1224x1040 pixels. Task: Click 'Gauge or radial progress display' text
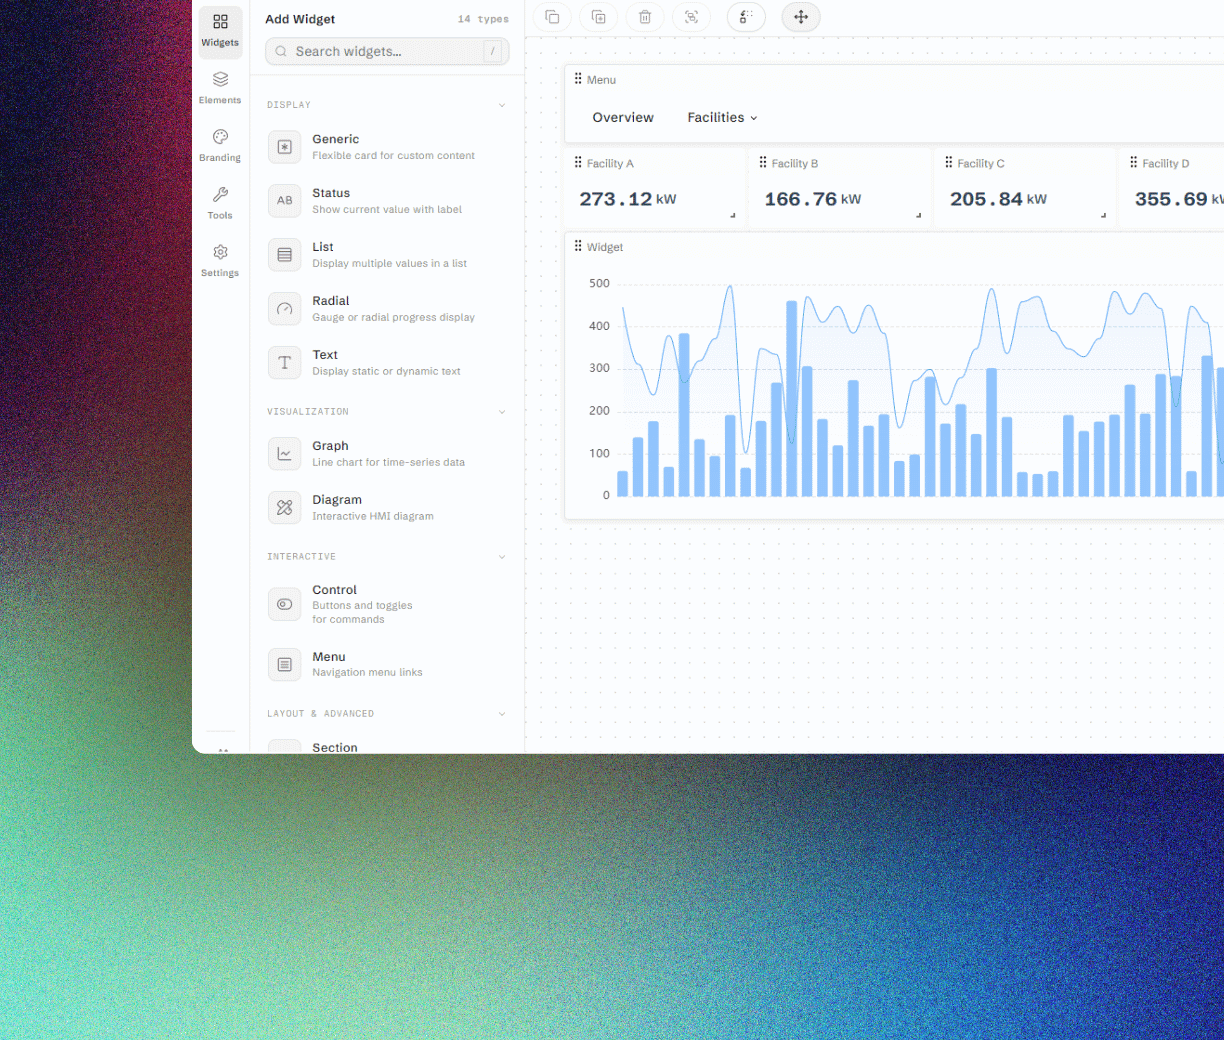tap(393, 318)
